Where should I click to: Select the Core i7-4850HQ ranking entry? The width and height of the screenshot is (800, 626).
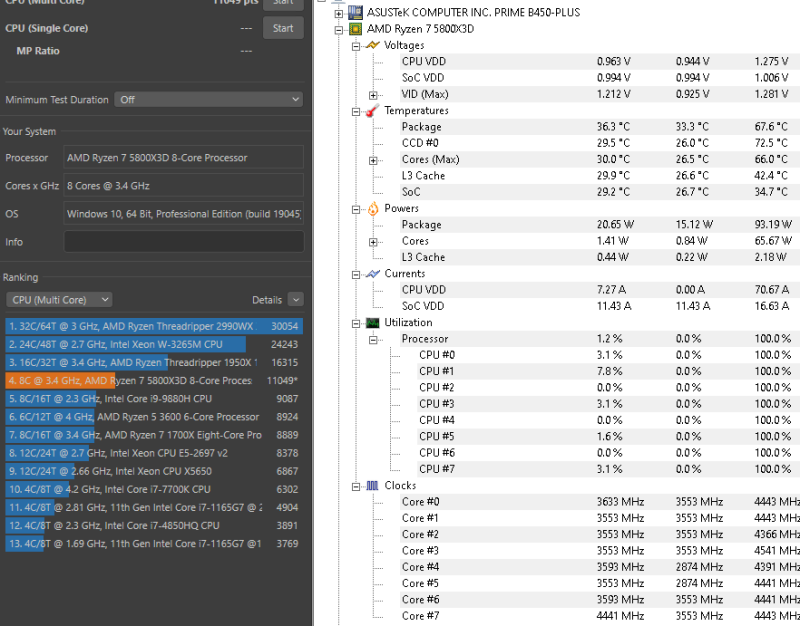[154, 525]
